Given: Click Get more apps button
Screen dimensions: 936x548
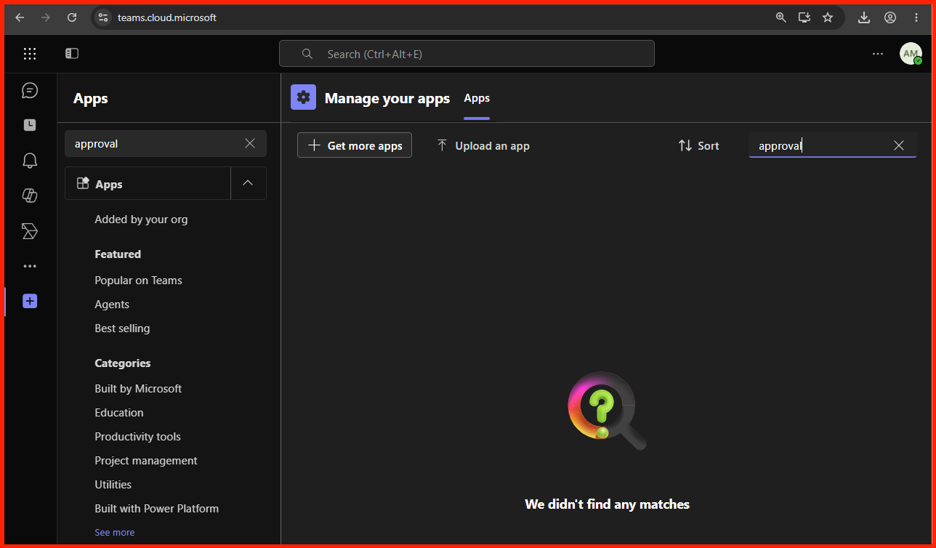Looking at the screenshot, I should (x=355, y=145).
